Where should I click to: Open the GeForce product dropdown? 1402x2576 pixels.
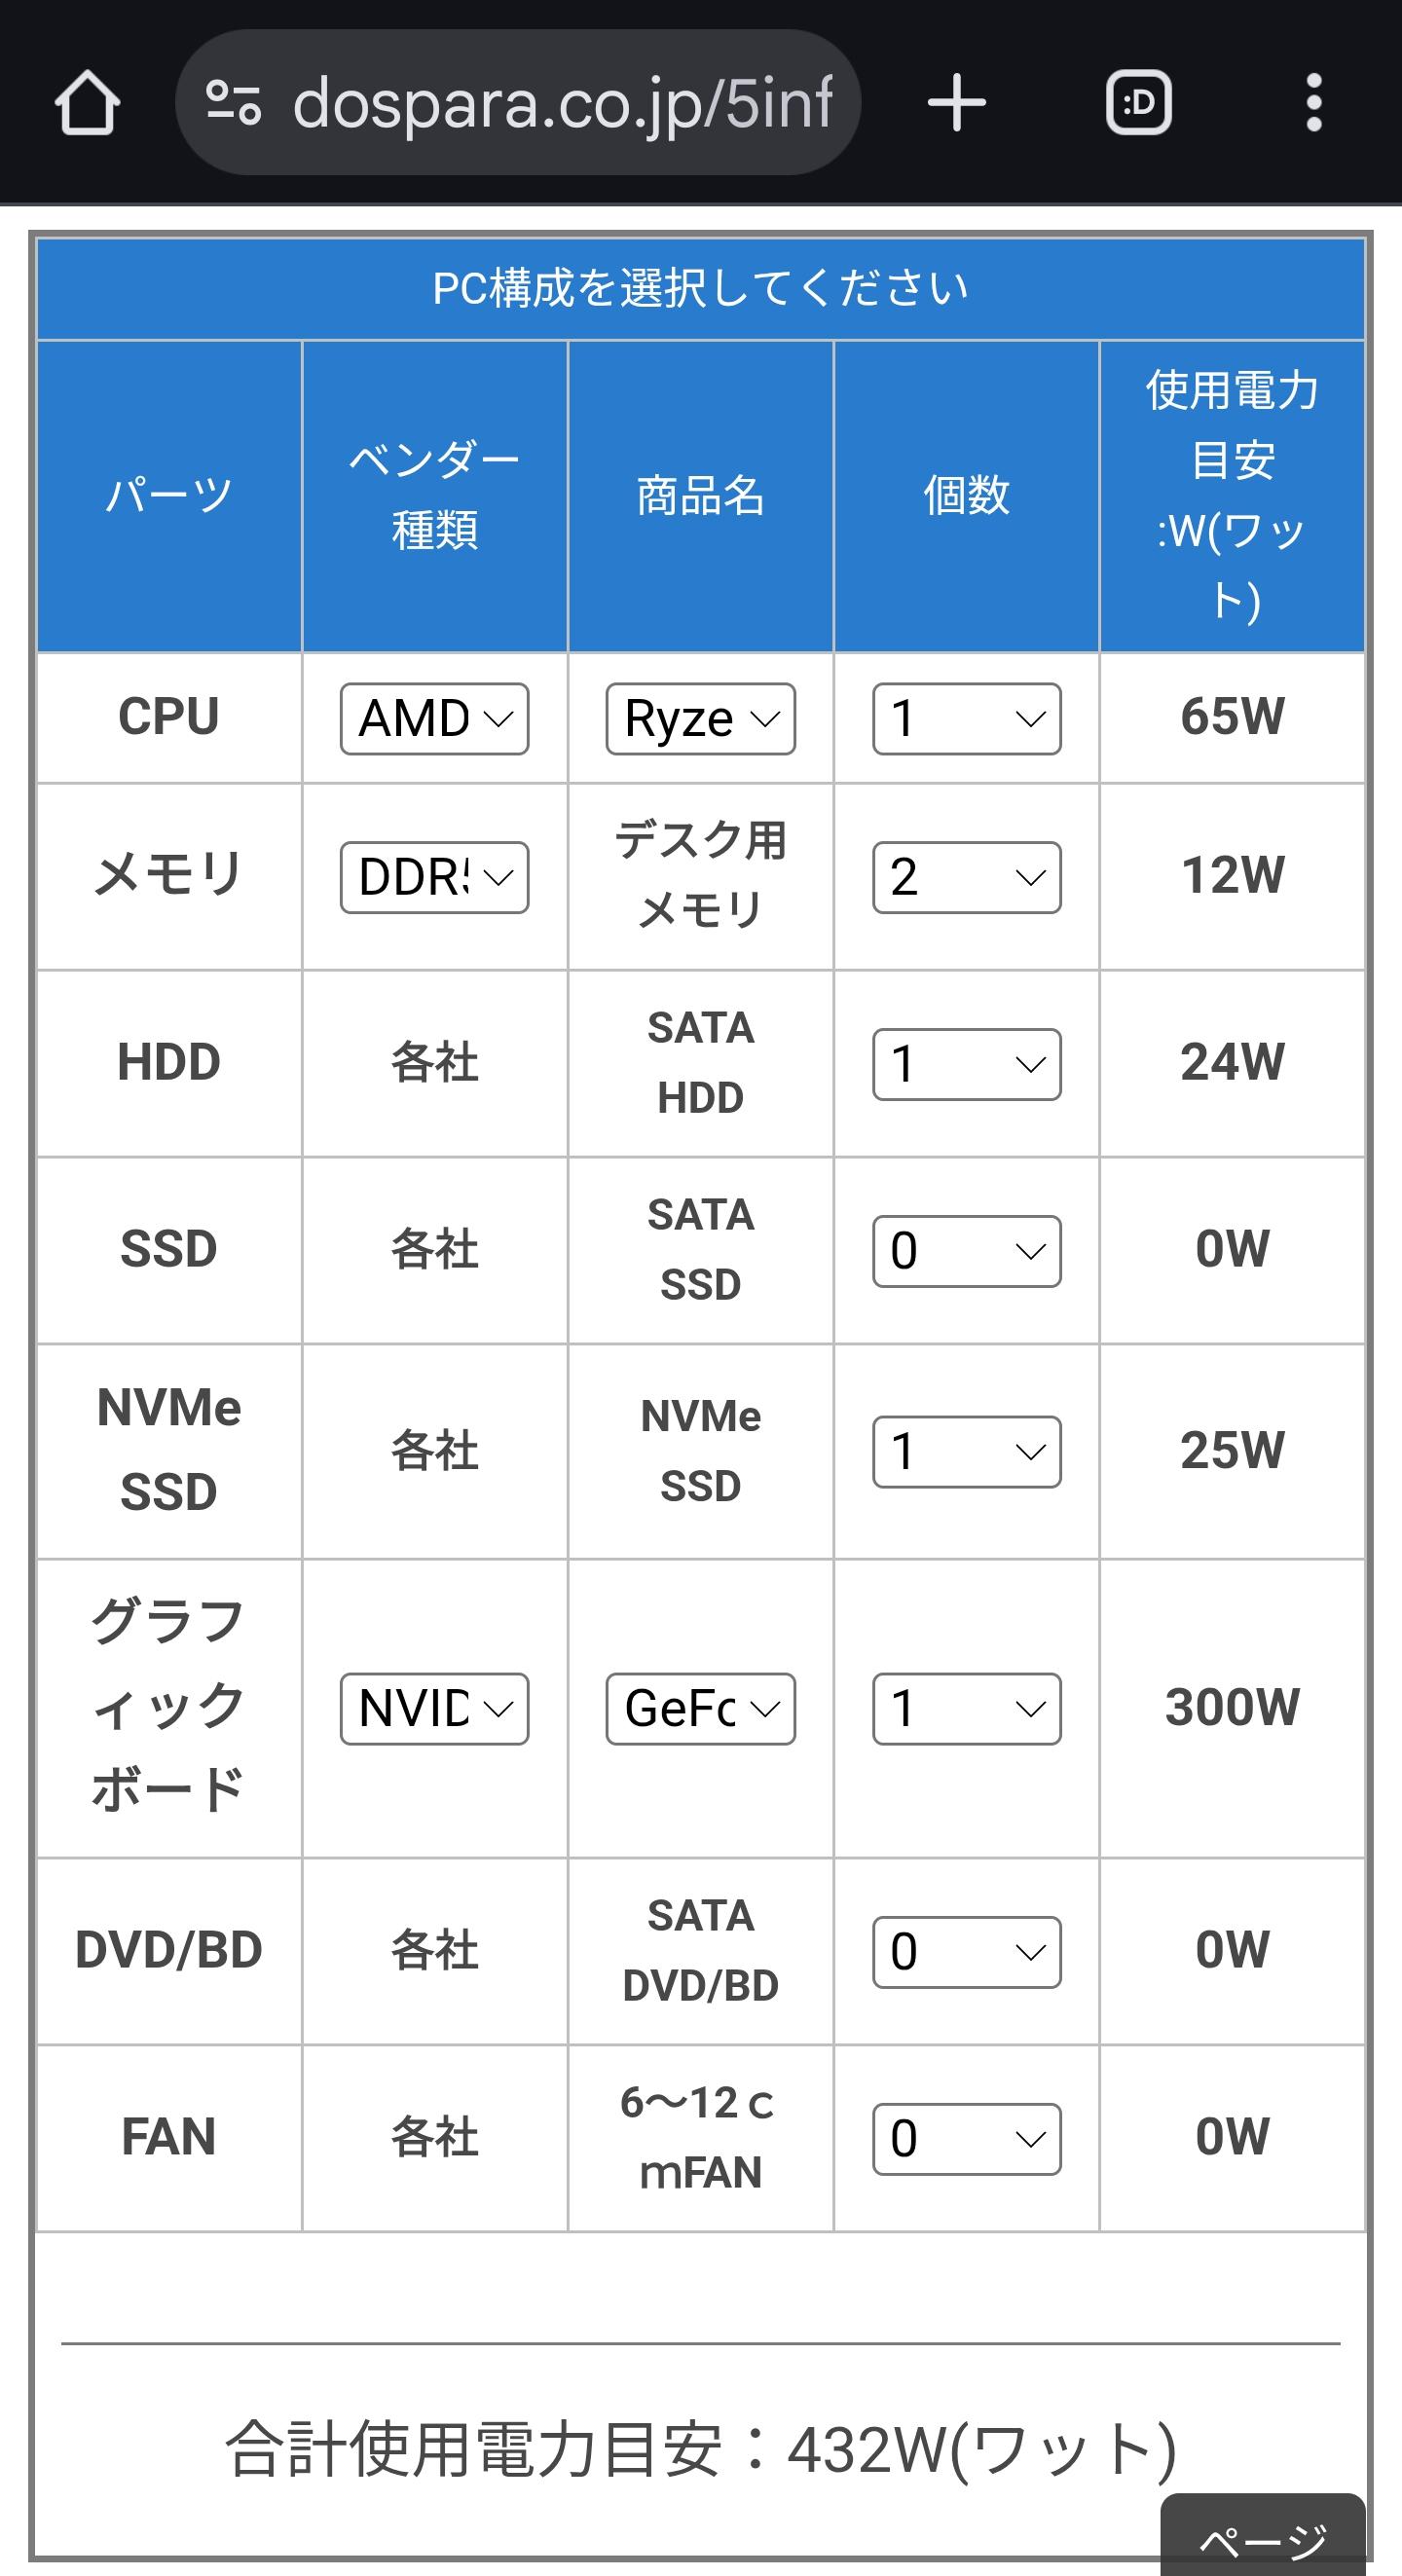[x=700, y=1709]
